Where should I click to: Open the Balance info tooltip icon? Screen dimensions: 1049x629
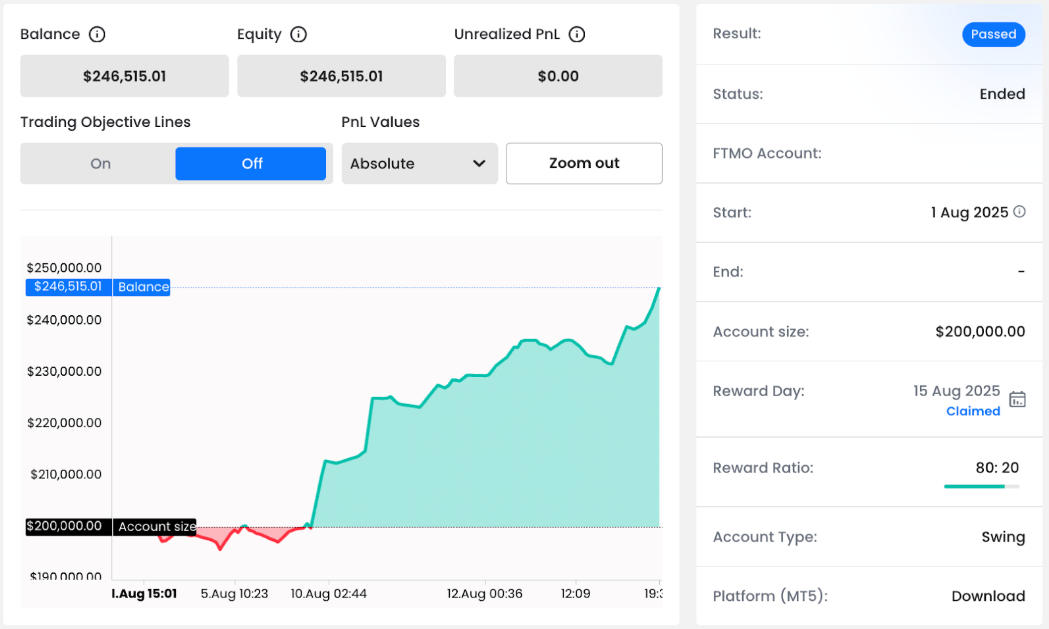(97, 34)
